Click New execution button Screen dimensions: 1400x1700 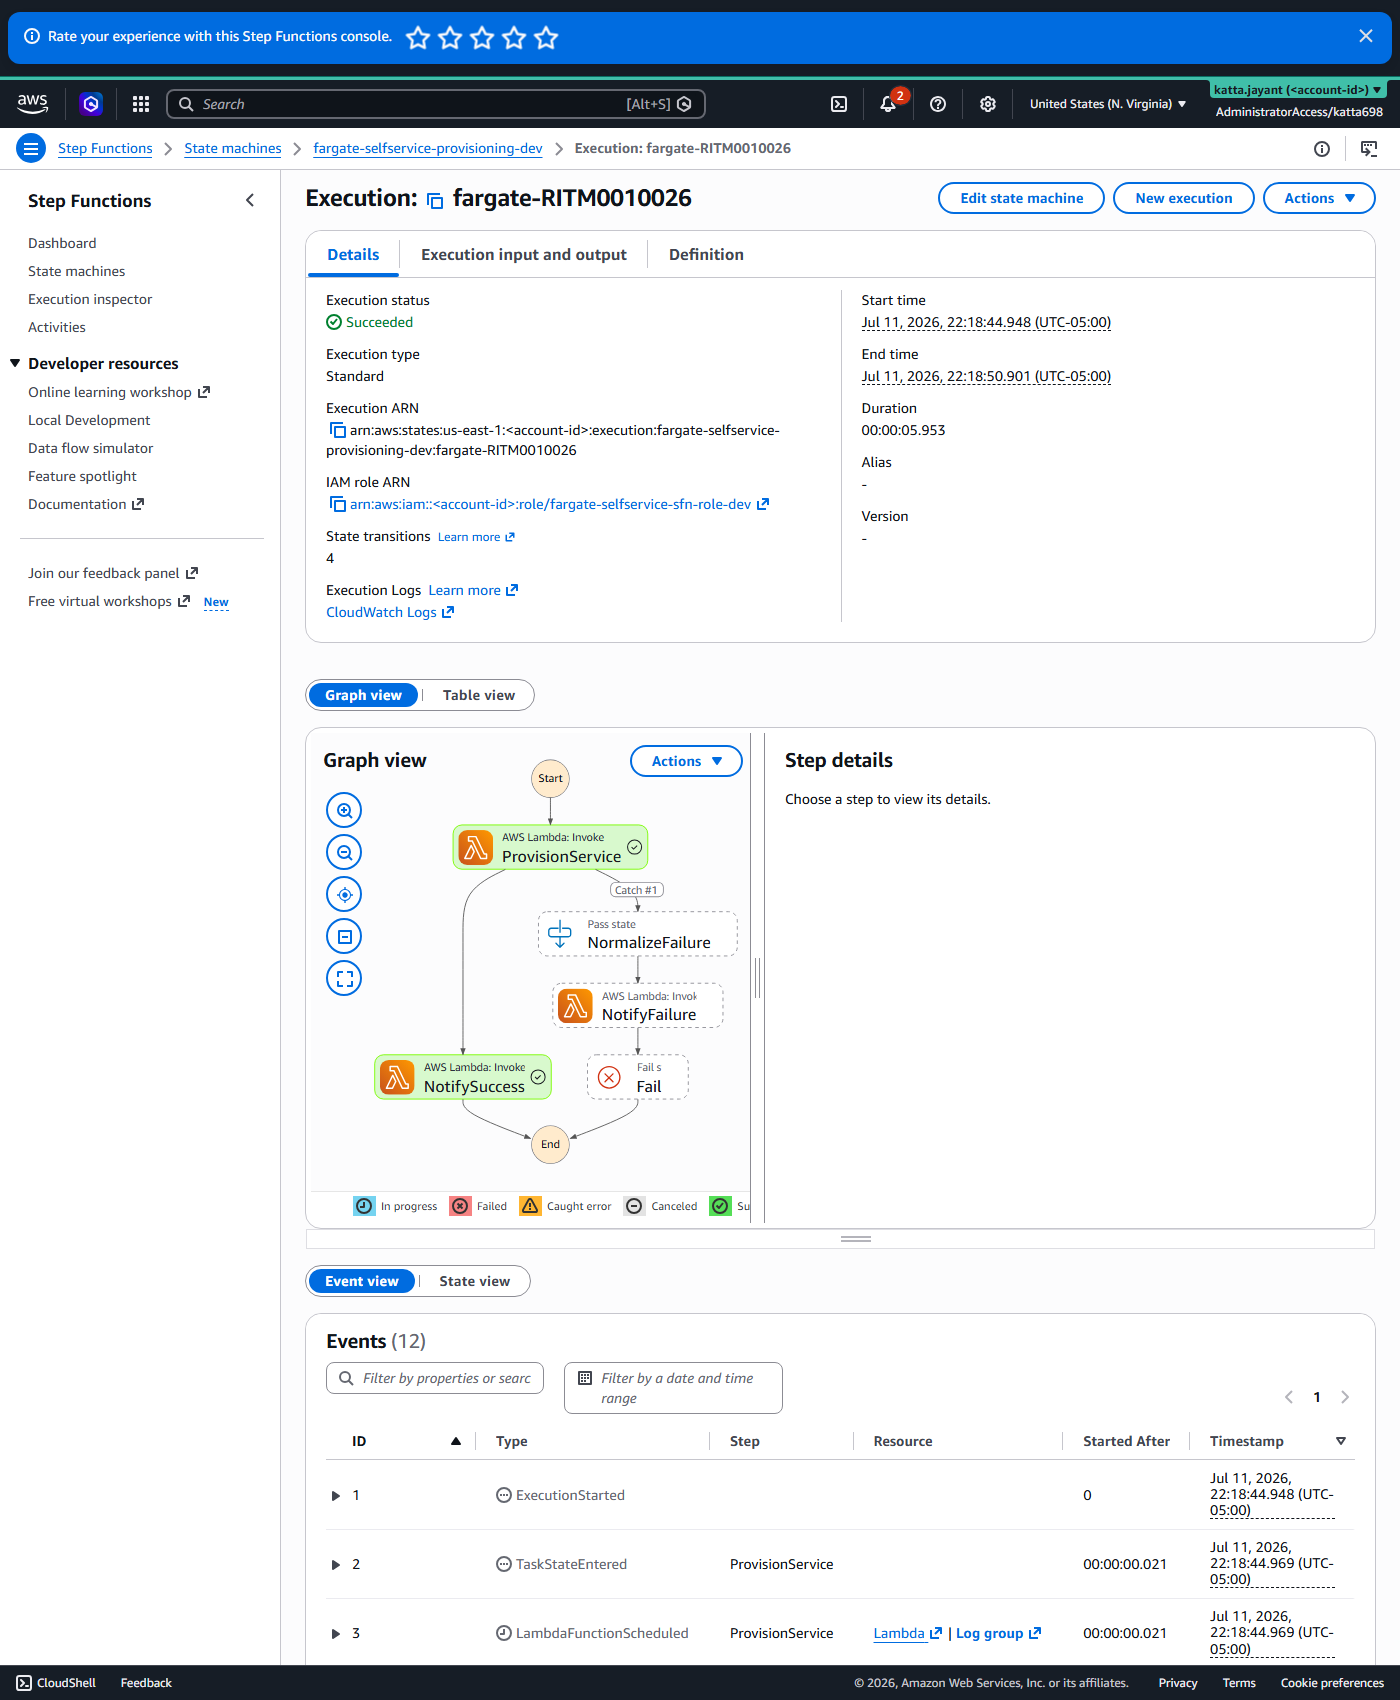1184,198
